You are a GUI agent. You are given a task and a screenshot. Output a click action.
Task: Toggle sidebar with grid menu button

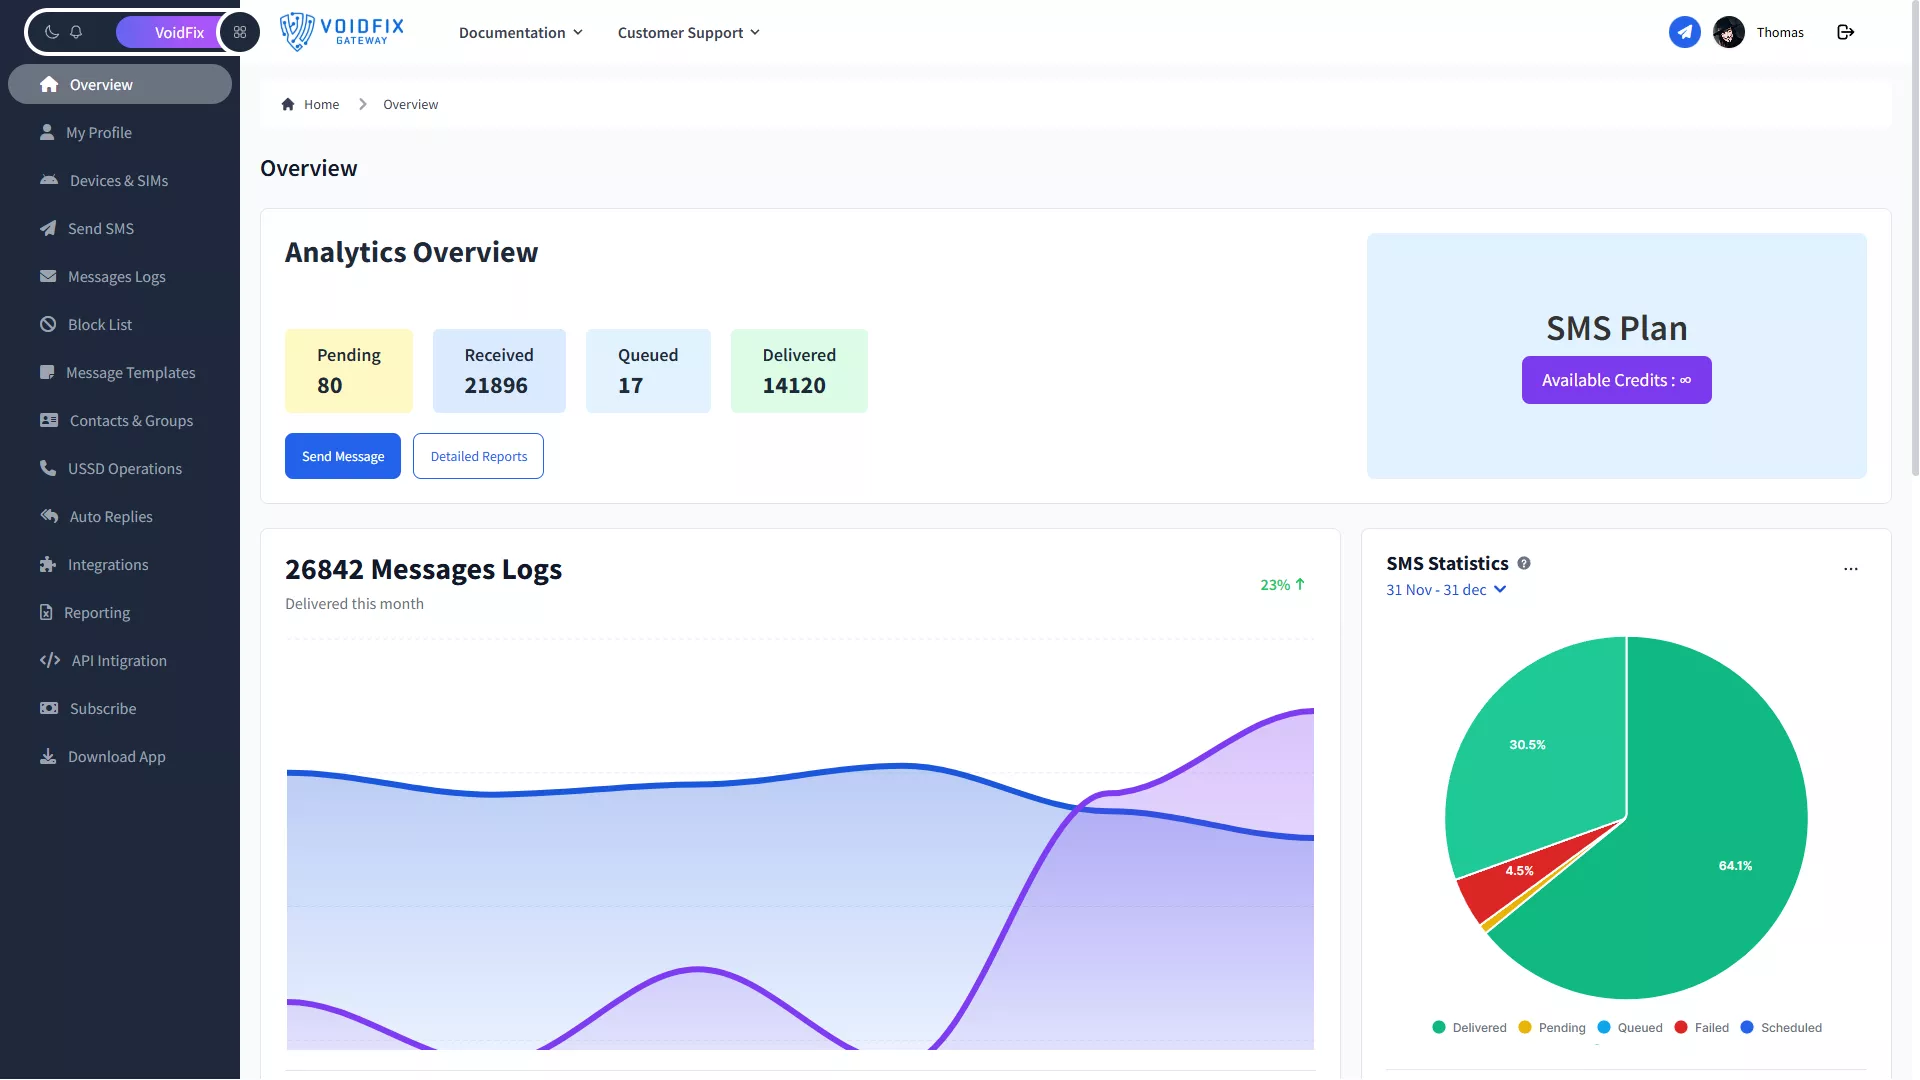pos(240,32)
